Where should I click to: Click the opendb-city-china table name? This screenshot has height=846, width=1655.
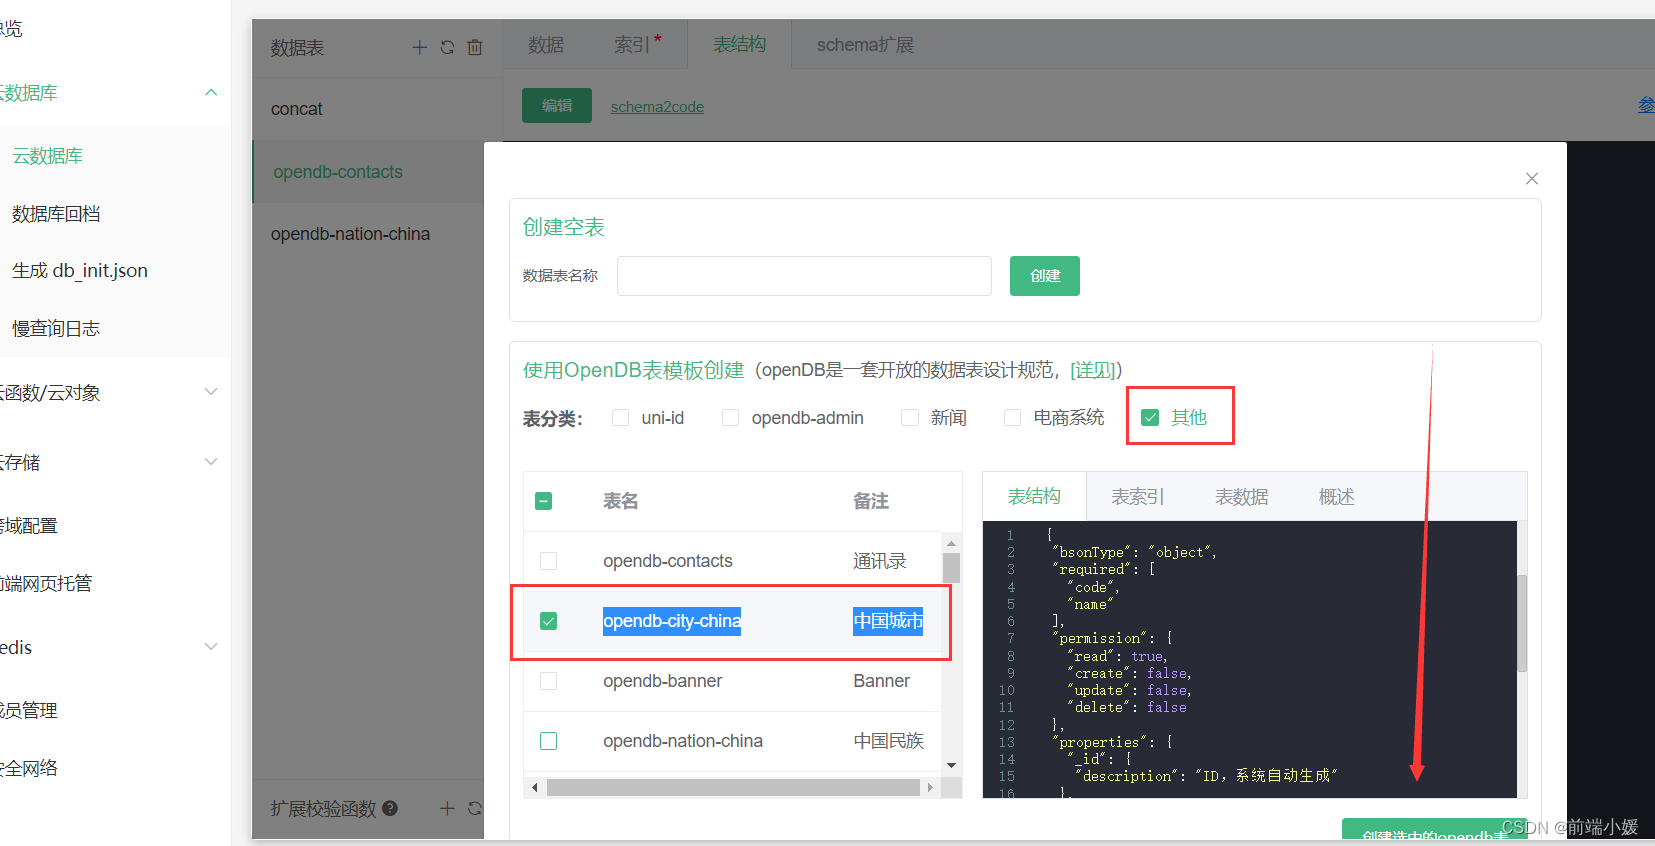pyautogui.click(x=672, y=621)
